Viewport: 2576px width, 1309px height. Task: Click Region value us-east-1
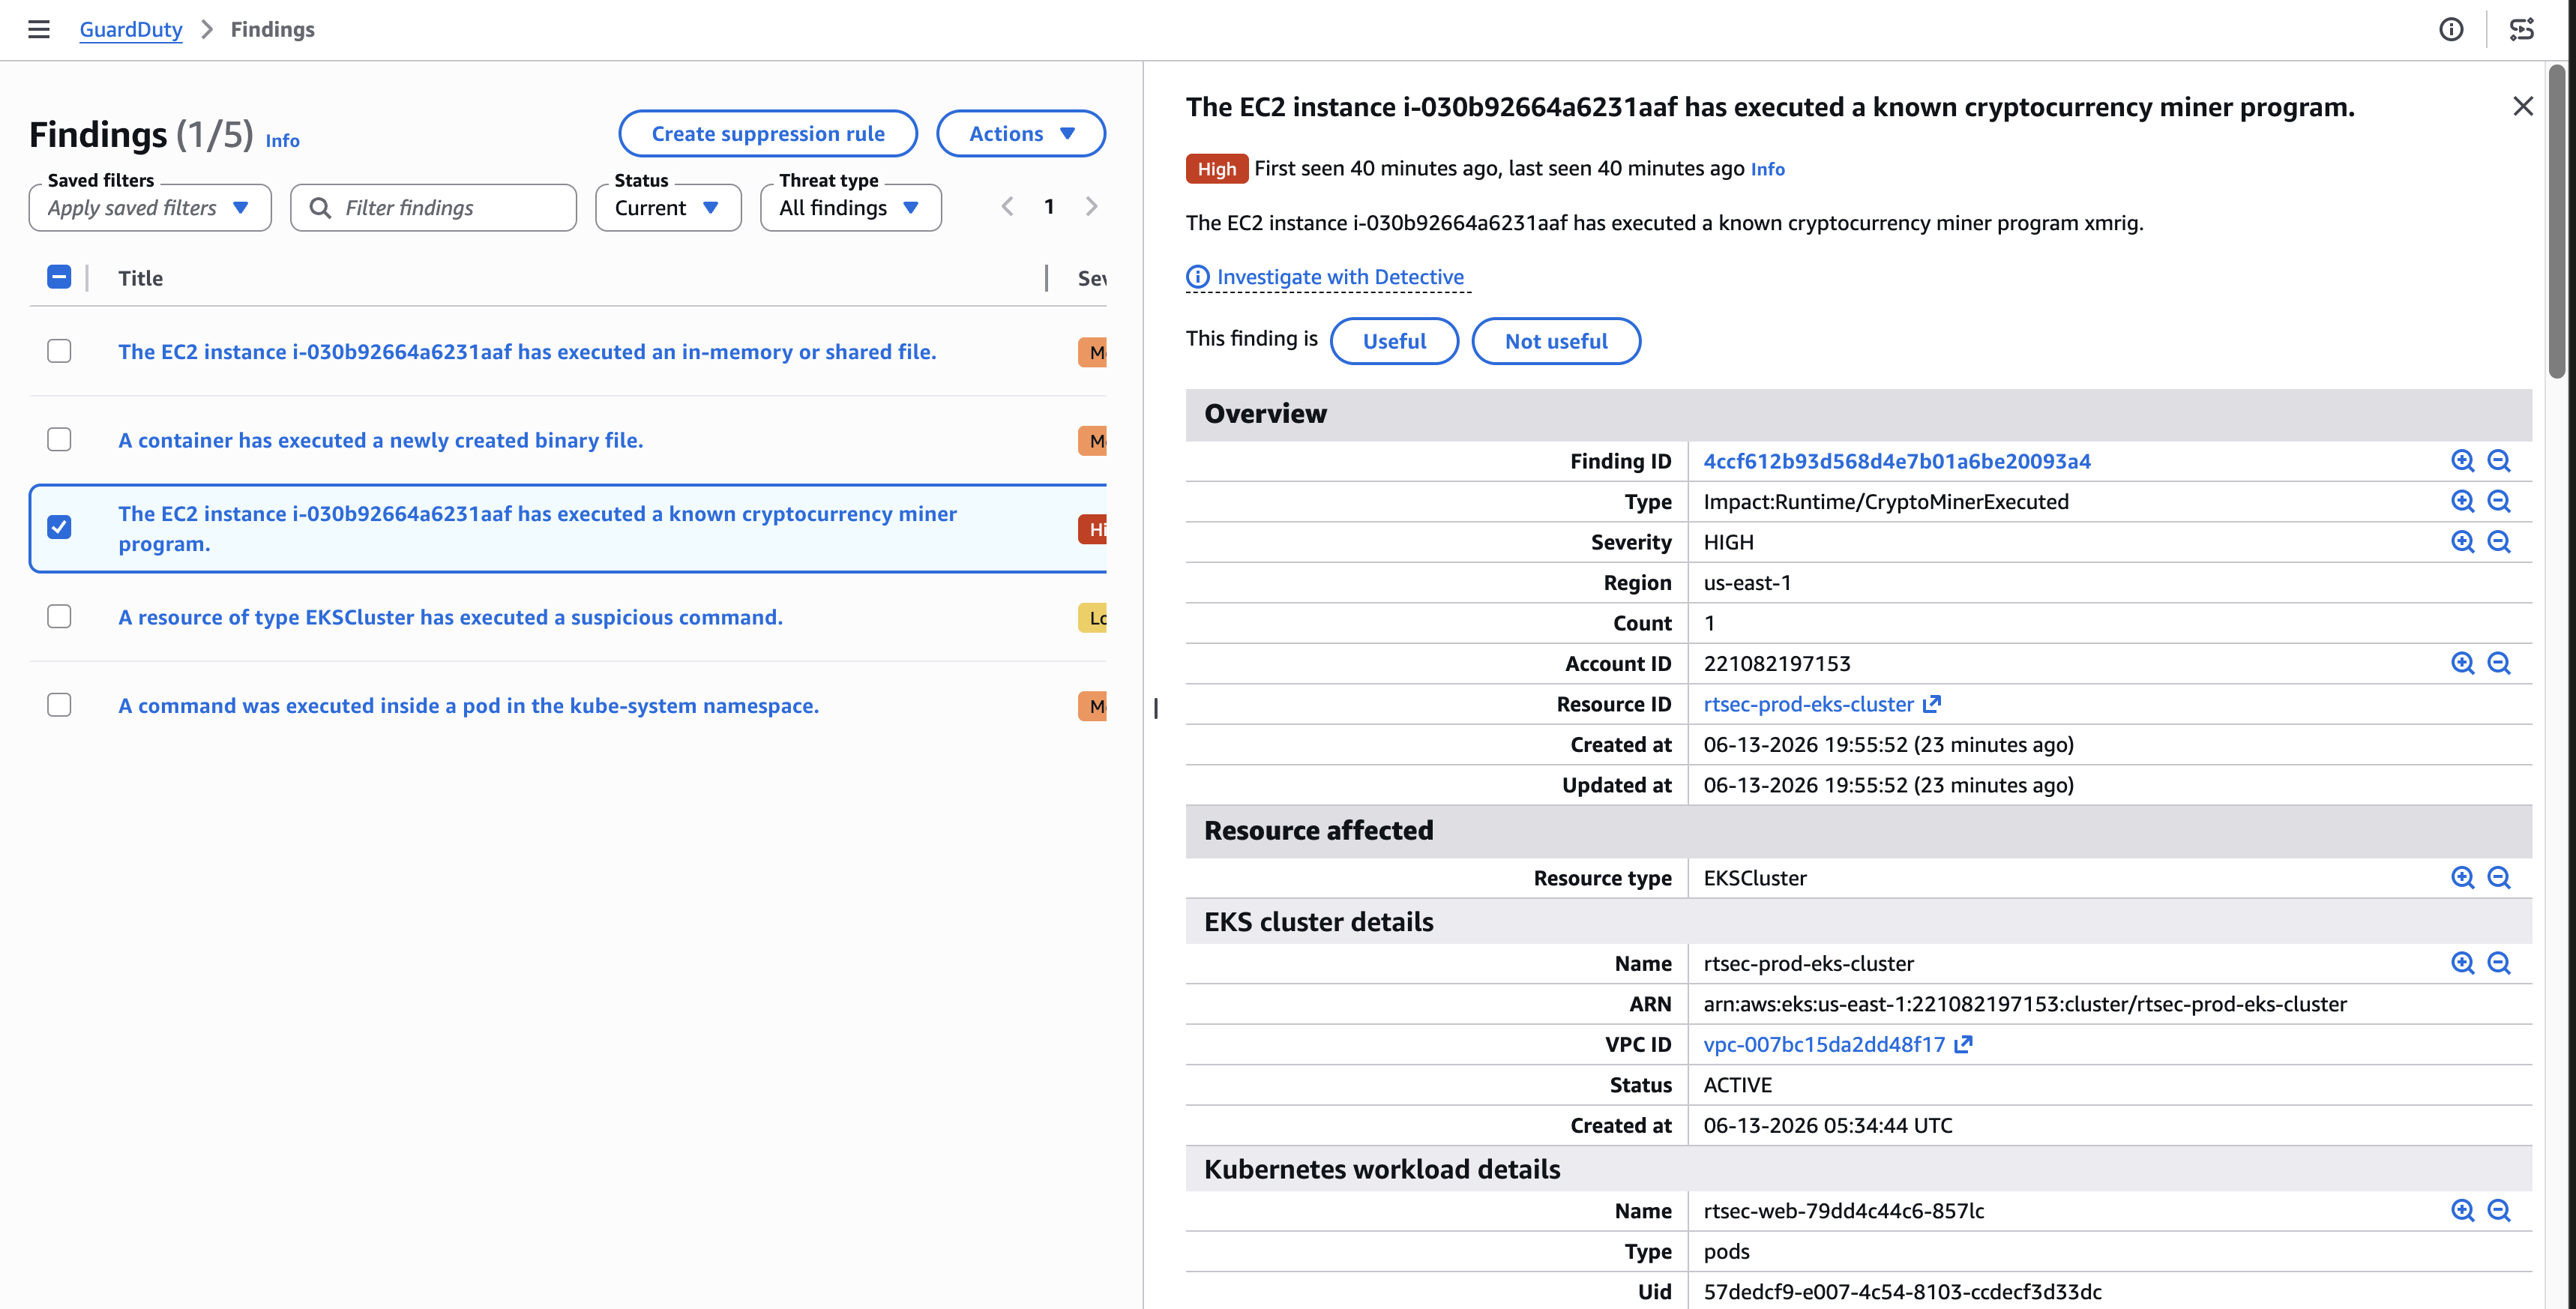coord(1747,583)
